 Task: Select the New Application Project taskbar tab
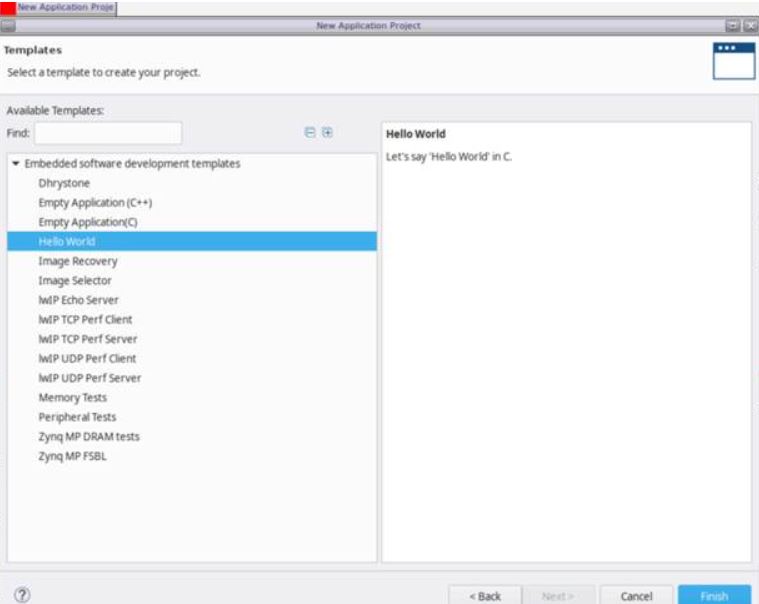(x=65, y=7)
